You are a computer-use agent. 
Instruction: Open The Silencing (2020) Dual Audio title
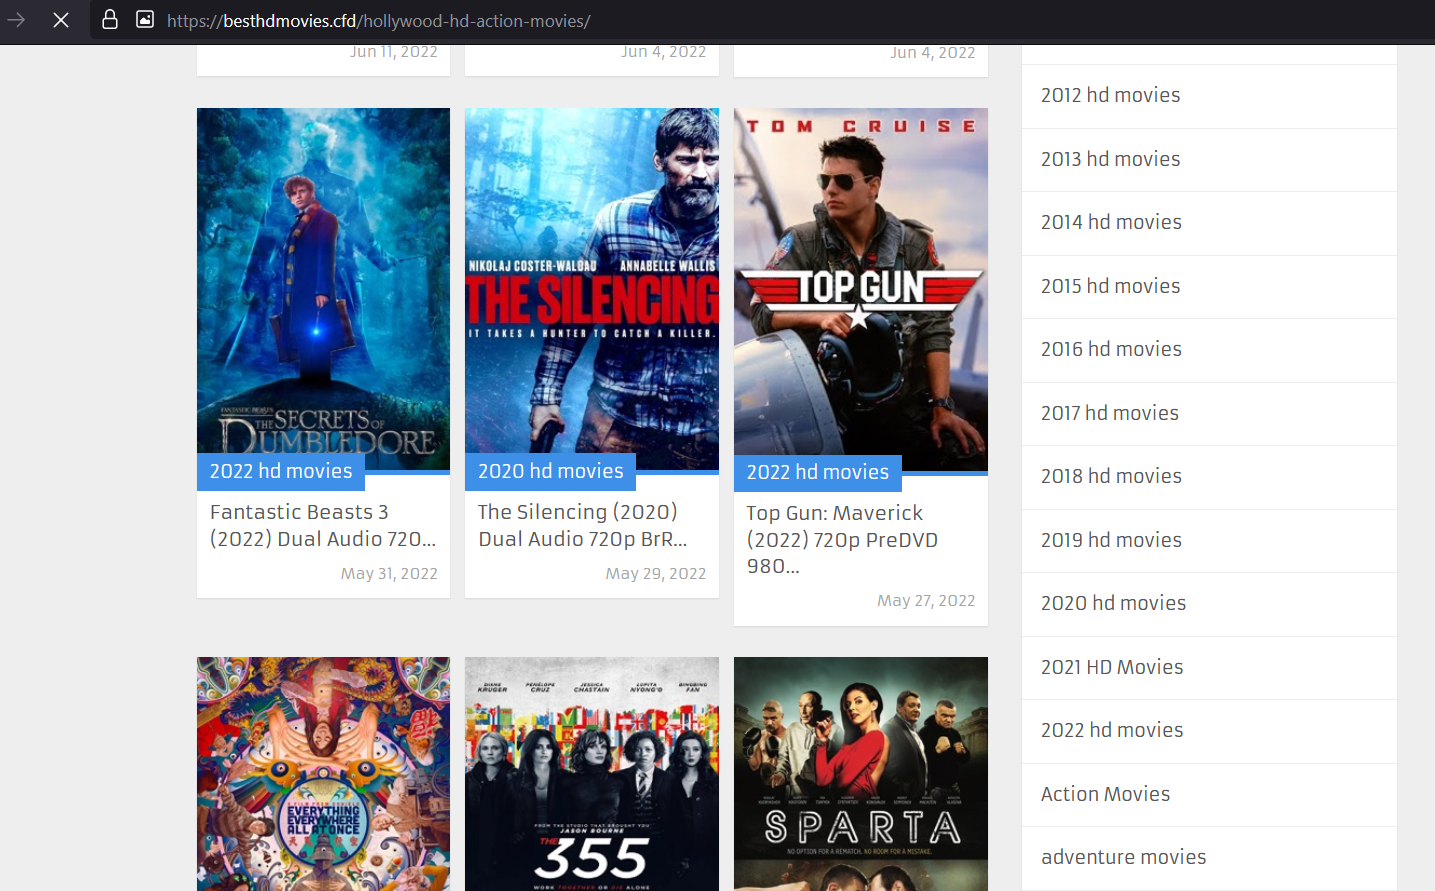pos(583,525)
